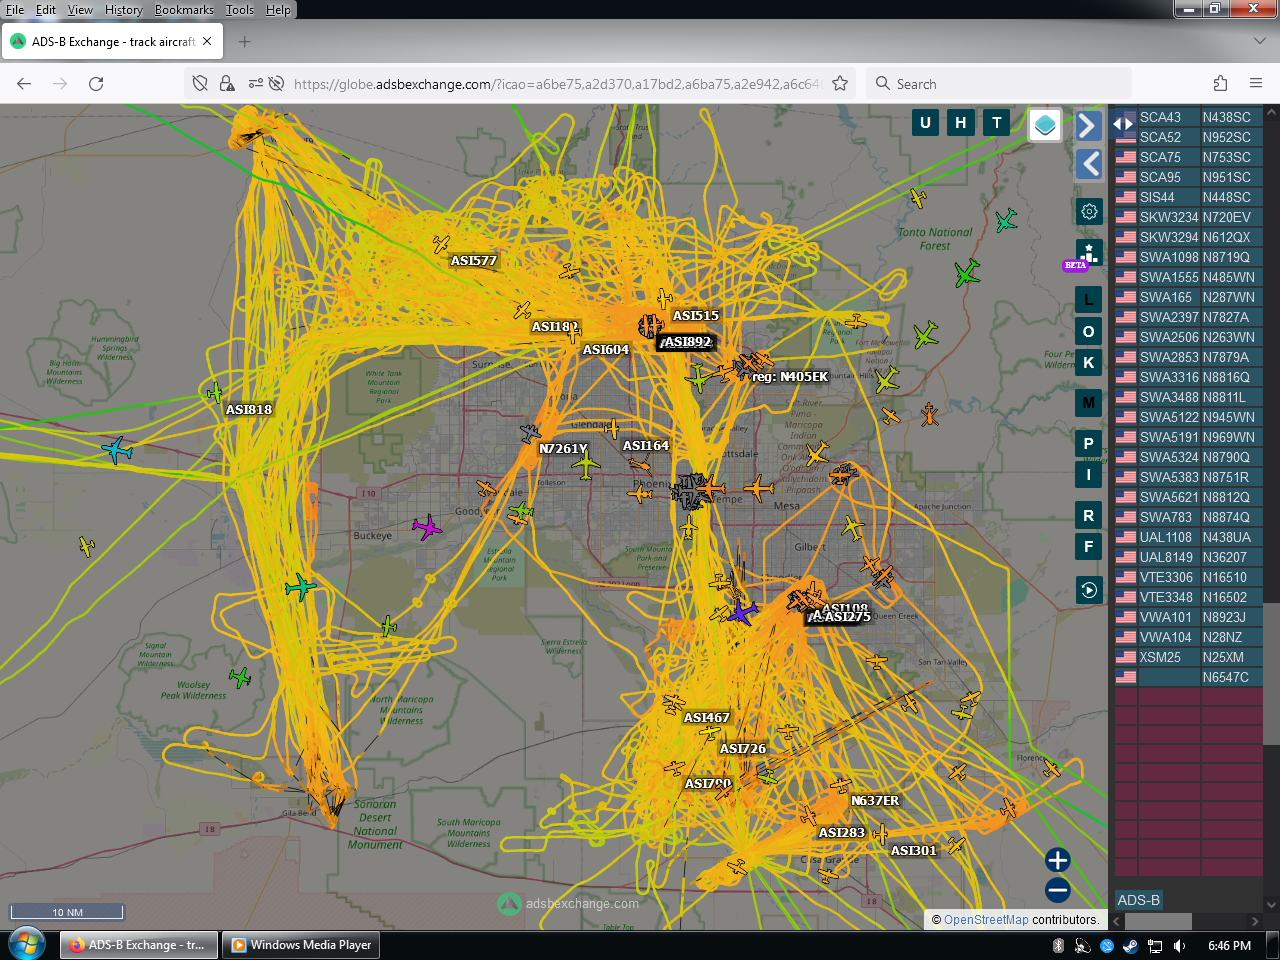Click the T tracks button
The width and height of the screenshot is (1280, 960).
point(997,123)
